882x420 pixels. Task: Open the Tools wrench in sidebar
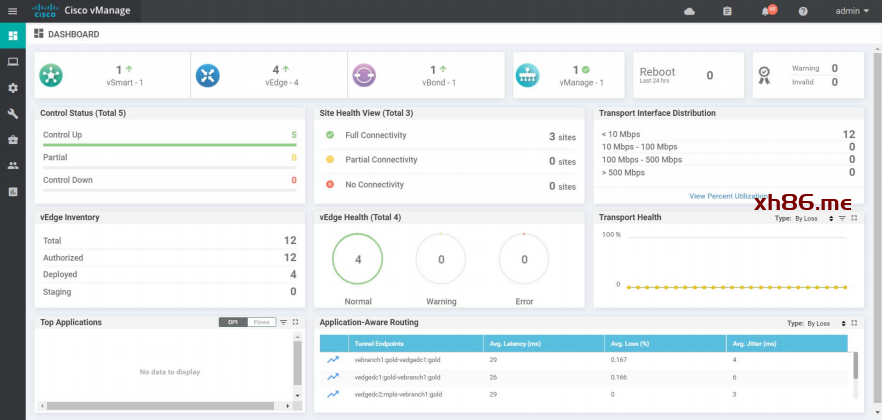point(13,113)
